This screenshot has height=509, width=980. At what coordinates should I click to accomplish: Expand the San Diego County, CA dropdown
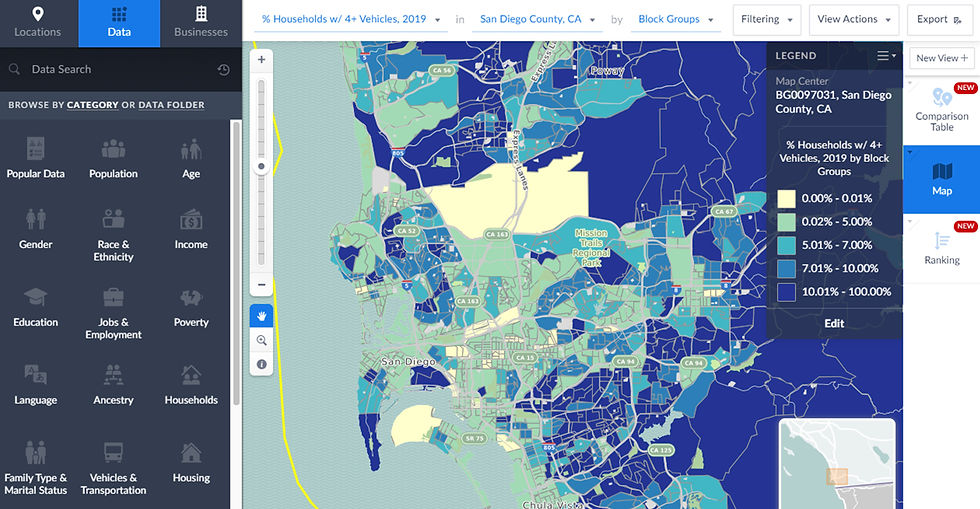tap(538, 19)
